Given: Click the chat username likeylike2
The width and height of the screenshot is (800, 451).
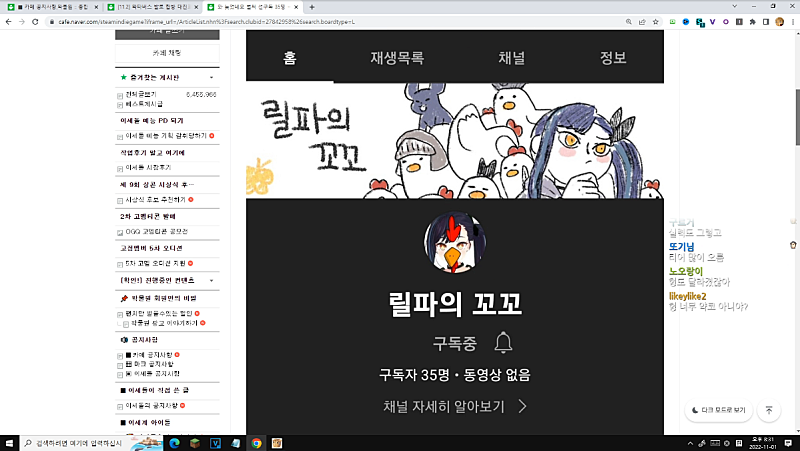Looking at the screenshot, I should (688, 296).
